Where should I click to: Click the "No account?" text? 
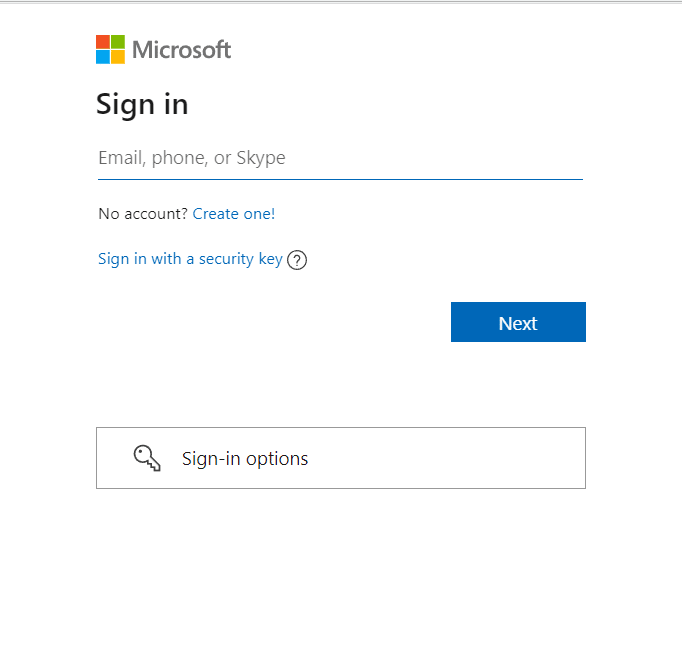pos(143,213)
